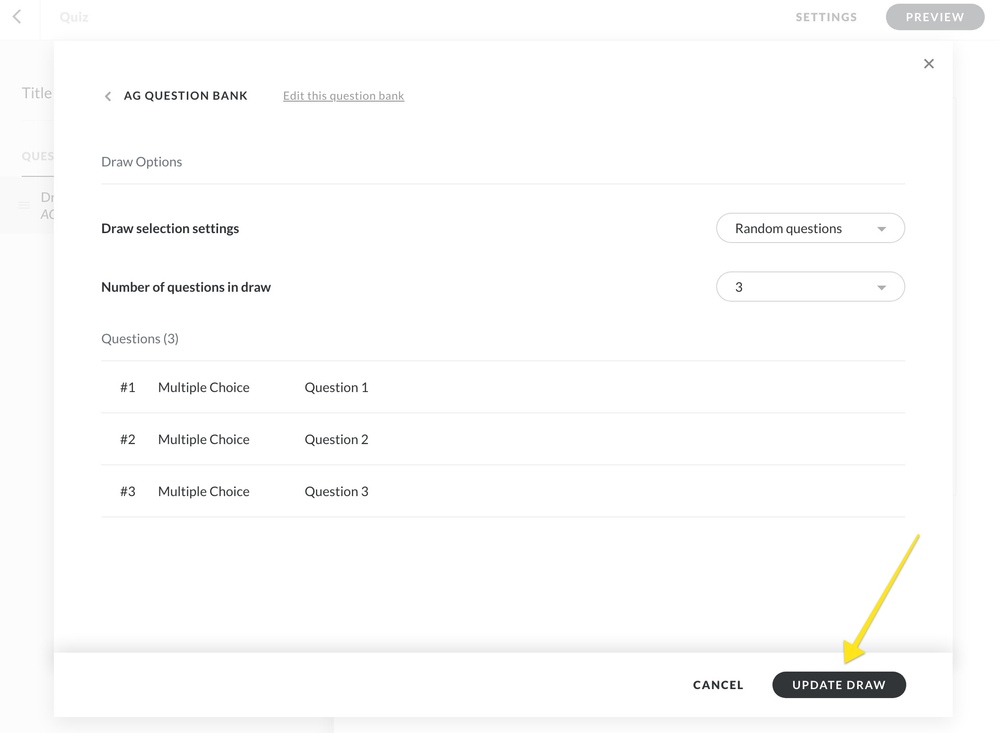
Task: Open Settings in the top bar
Action: tap(826, 17)
